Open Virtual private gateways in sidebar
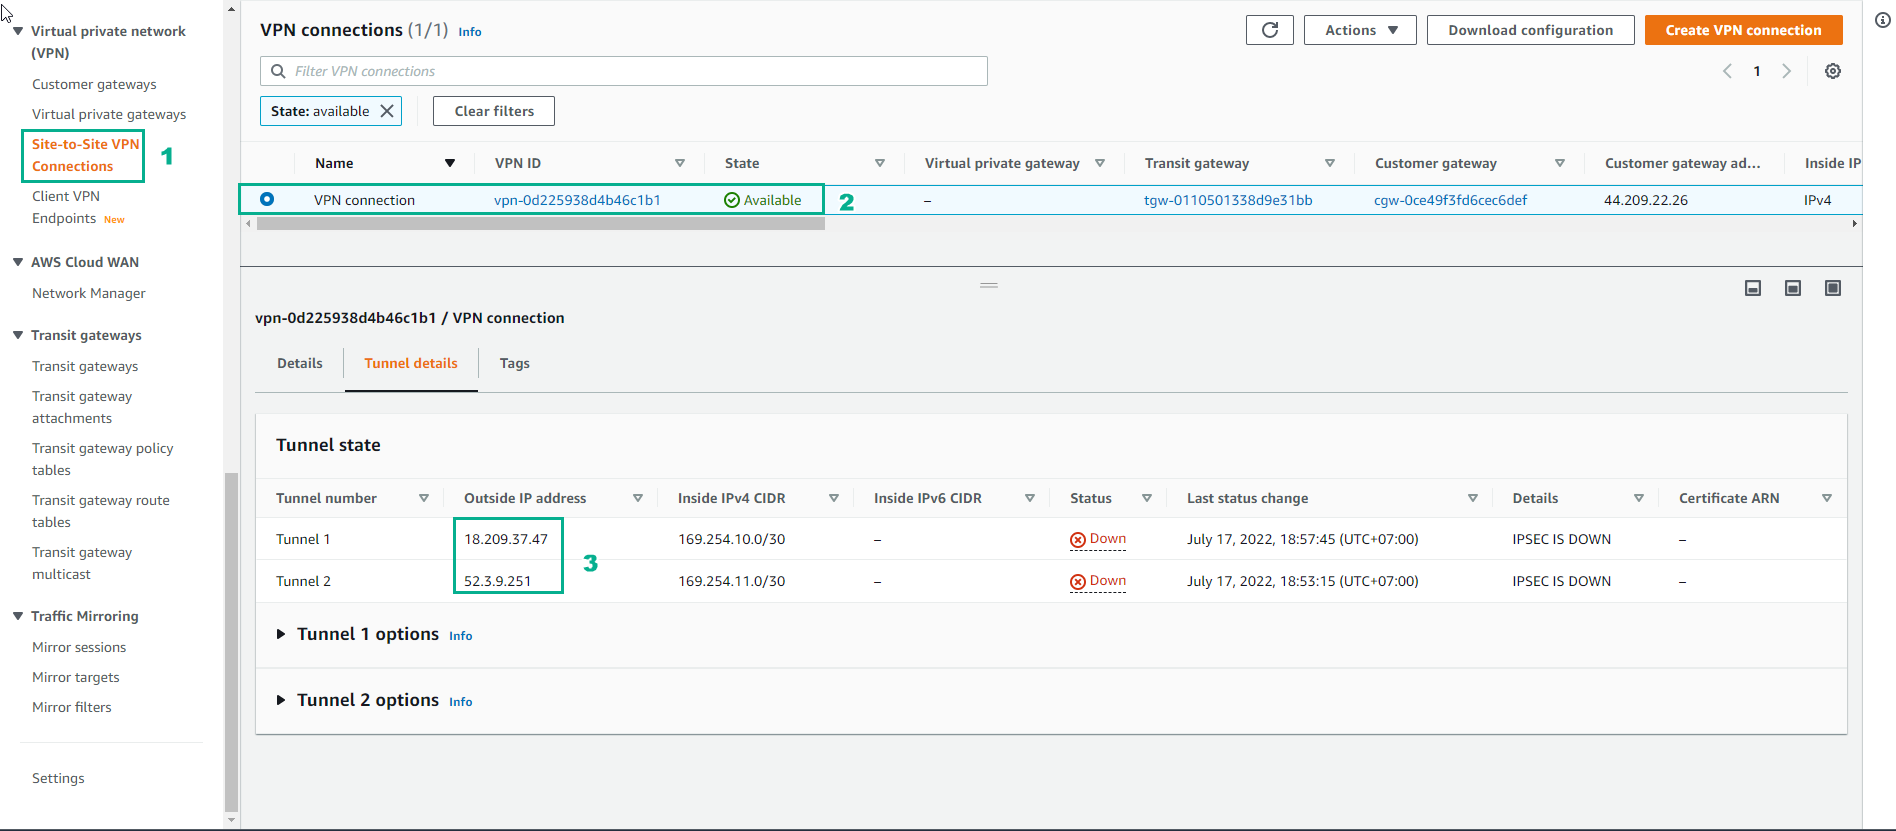Screen dimensions: 1896x831 click(x=109, y=114)
